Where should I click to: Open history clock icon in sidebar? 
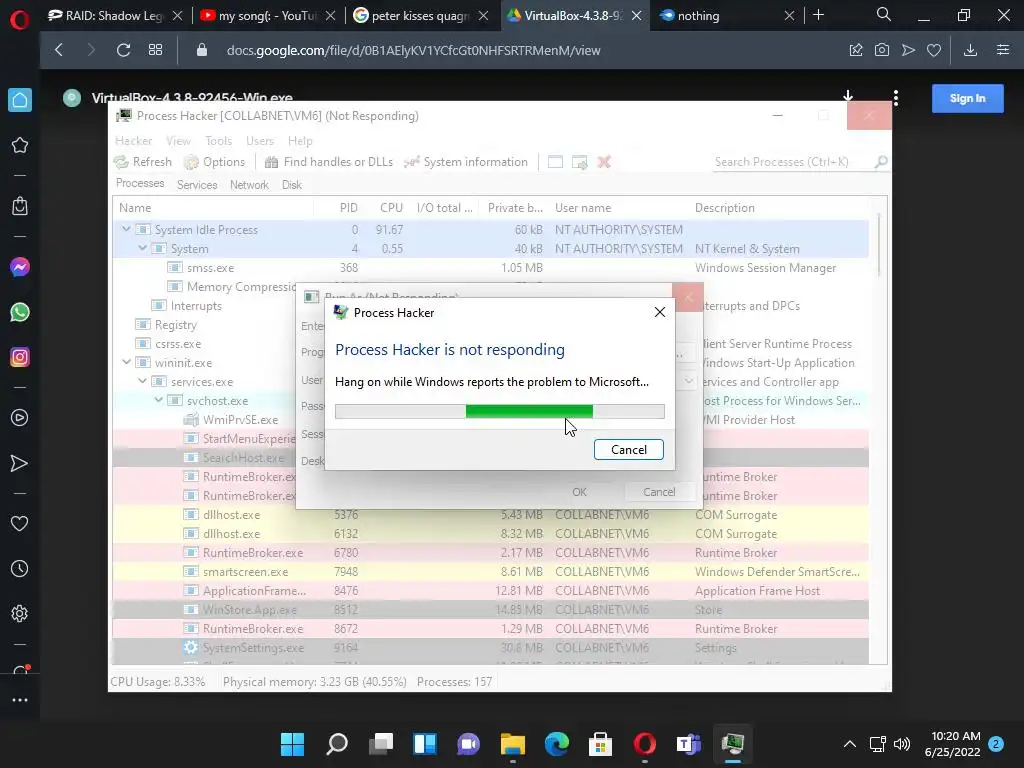(x=20, y=569)
